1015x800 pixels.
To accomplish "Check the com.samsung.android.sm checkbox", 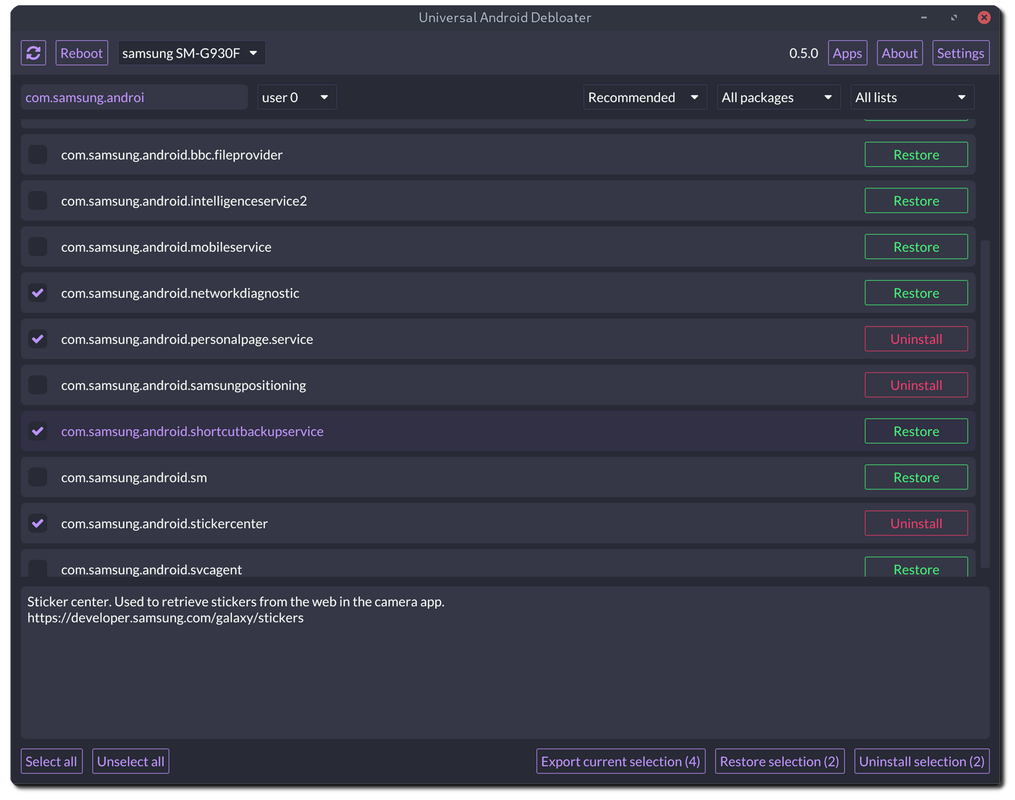I will point(38,477).
